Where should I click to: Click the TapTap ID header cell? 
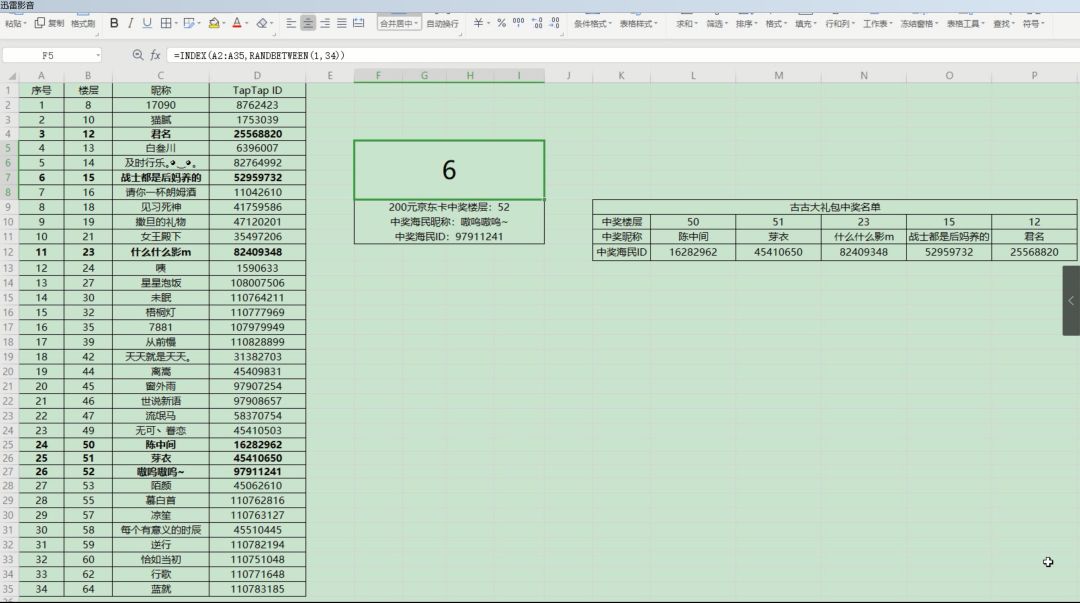257,90
